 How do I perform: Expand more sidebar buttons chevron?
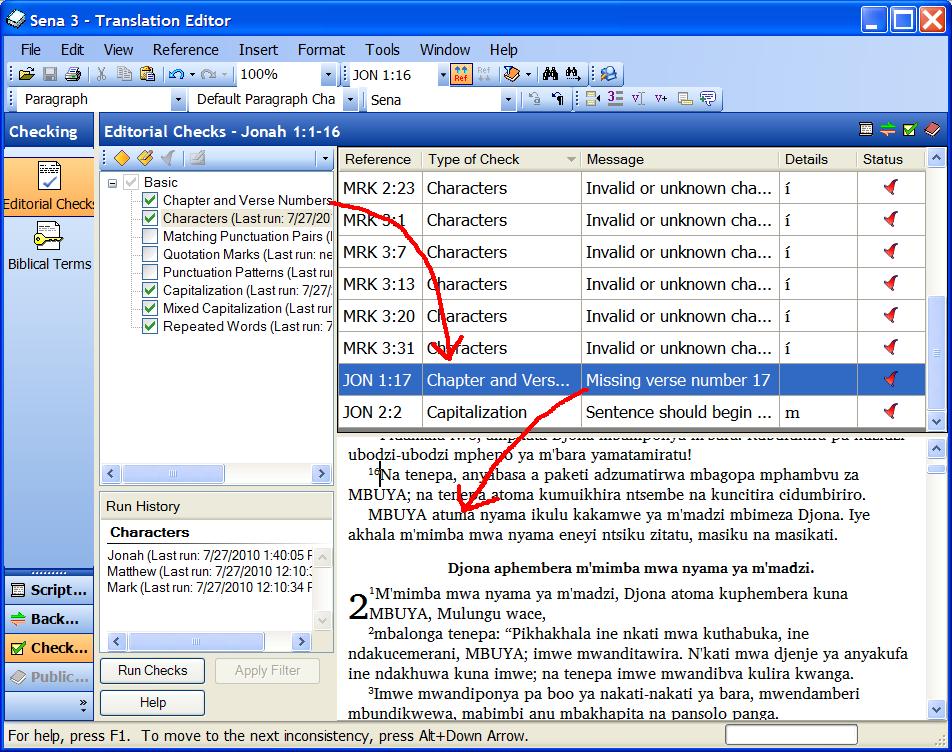pos(83,704)
